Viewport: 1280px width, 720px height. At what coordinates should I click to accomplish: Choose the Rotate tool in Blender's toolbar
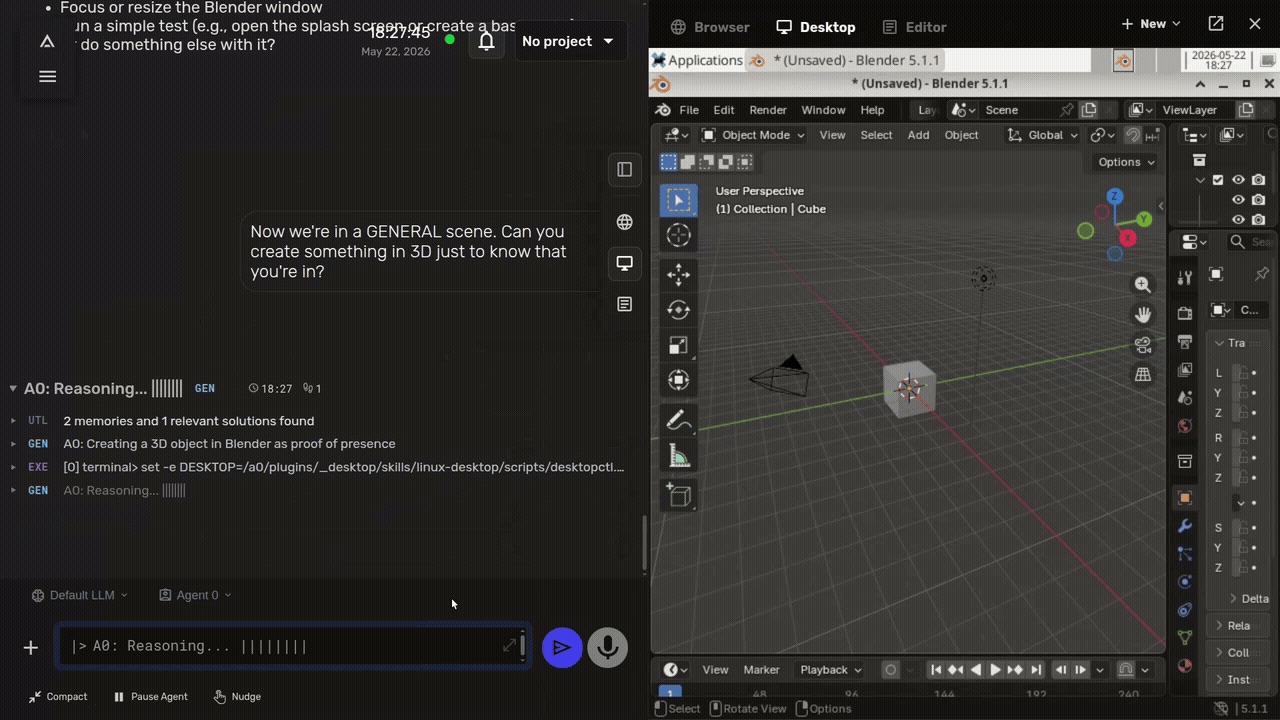tap(679, 310)
